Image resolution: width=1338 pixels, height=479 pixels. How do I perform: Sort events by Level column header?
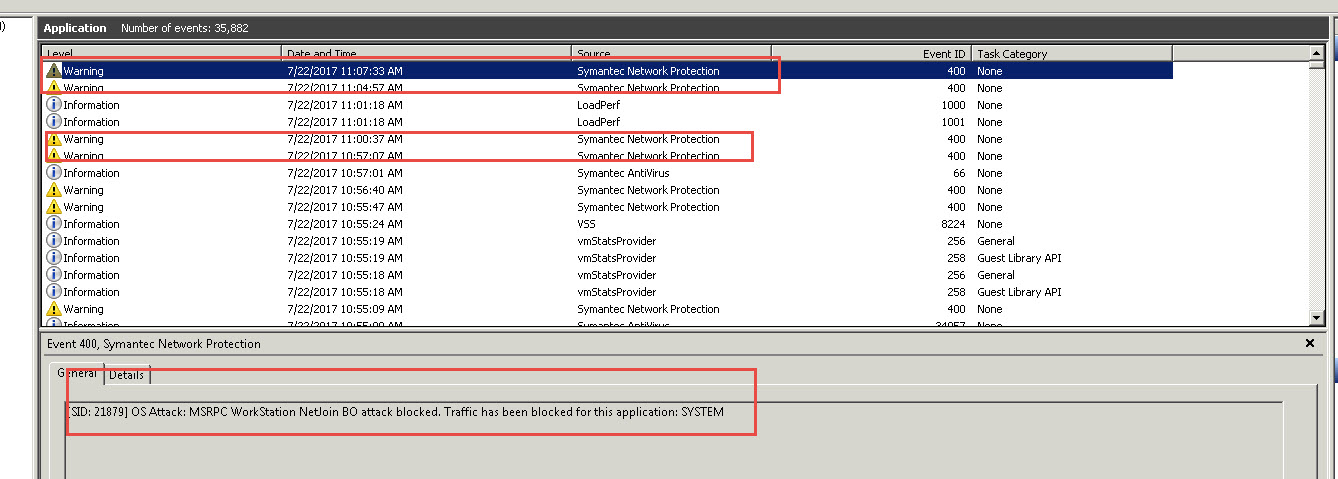point(162,53)
